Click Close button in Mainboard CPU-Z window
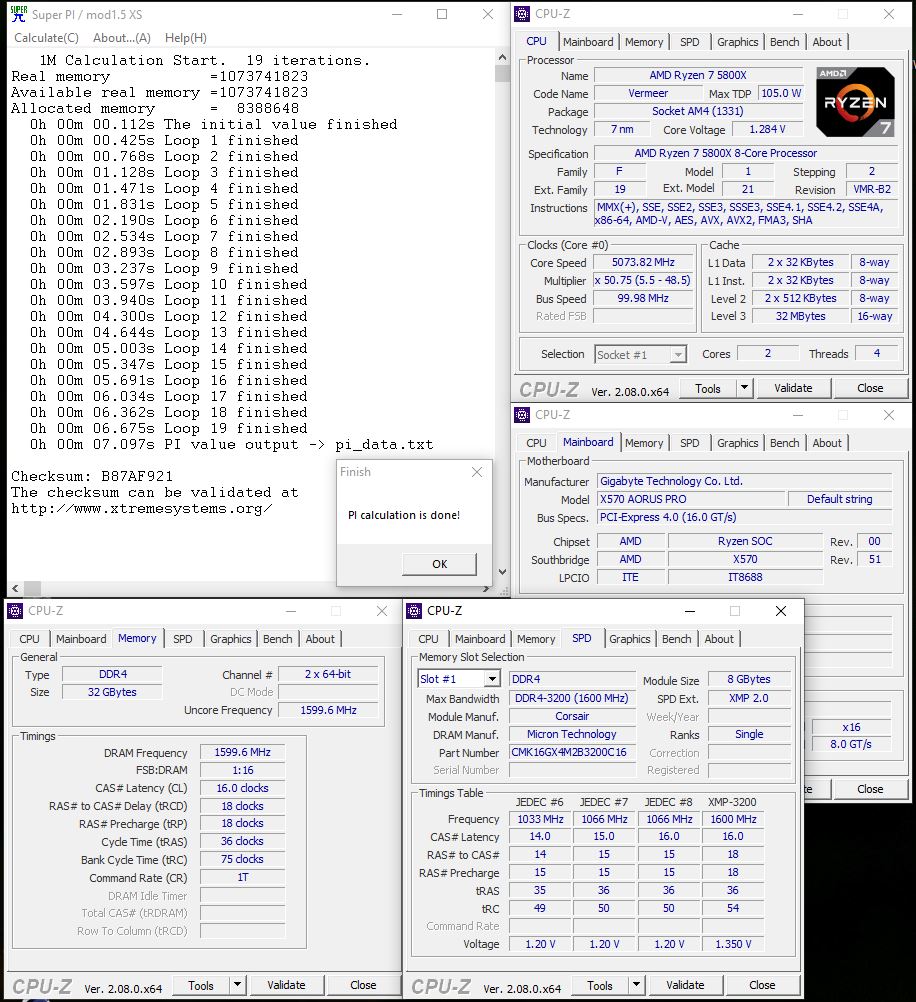Screen dimensions: 916x1002 869,789
